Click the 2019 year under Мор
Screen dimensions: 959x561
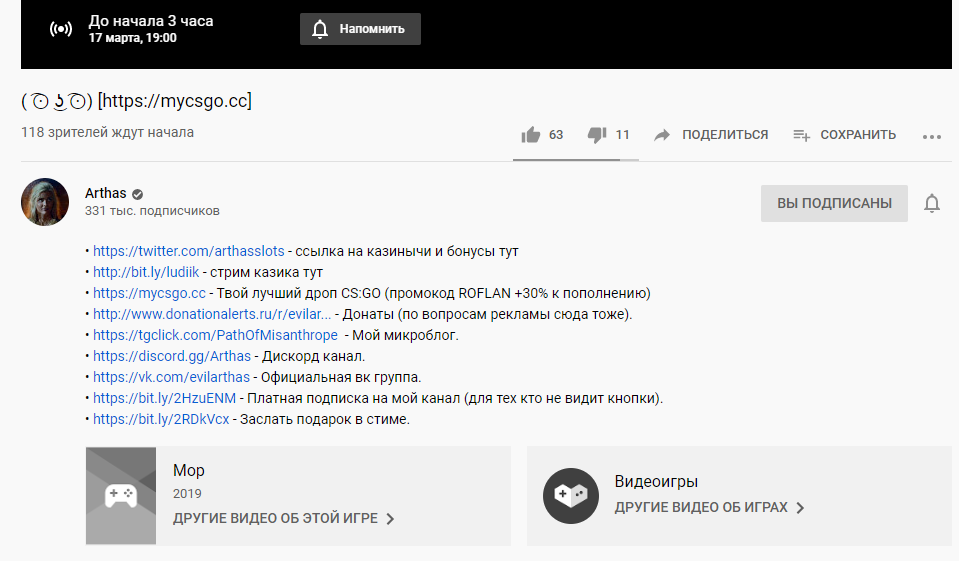point(187,494)
